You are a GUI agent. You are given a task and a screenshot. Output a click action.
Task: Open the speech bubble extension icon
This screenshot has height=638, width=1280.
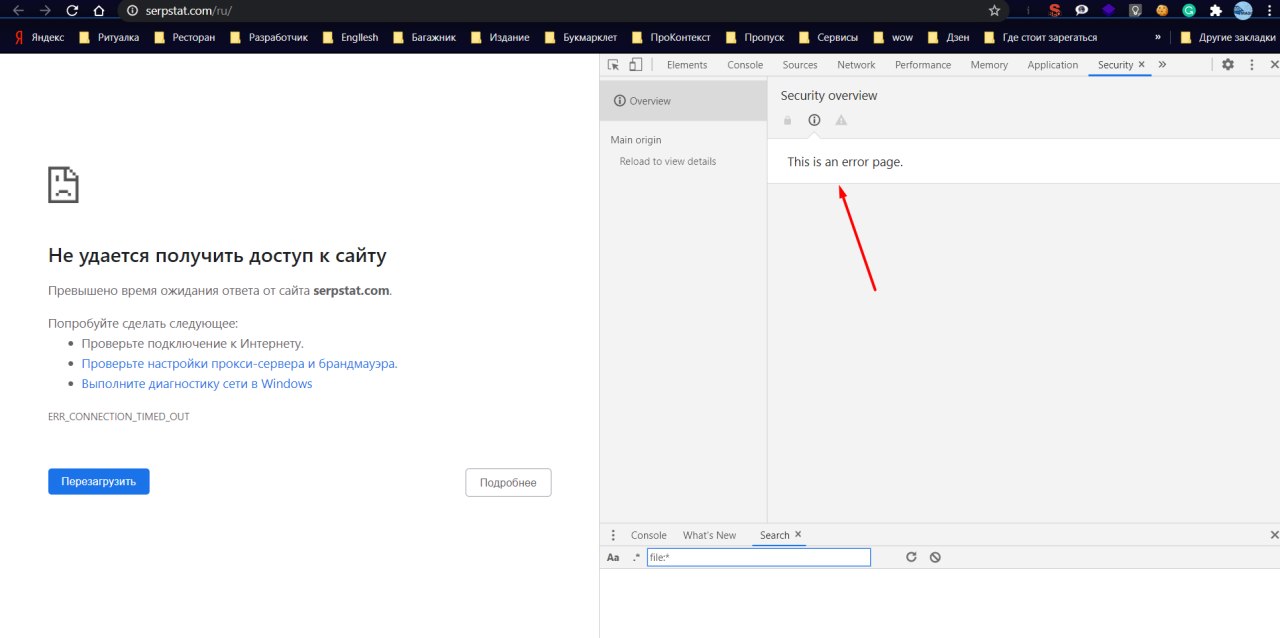point(1082,10)
